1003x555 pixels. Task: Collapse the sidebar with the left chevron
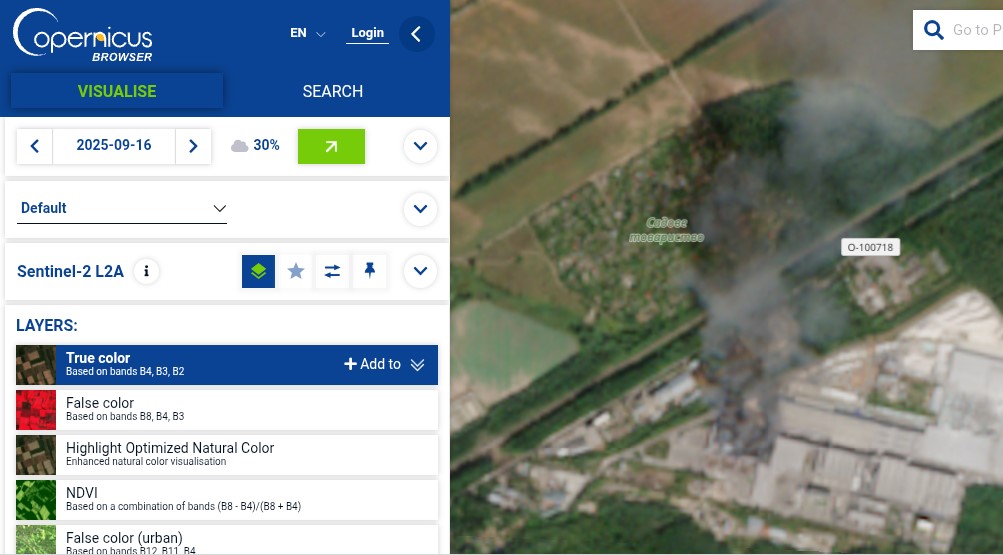[x=416, y=34]
